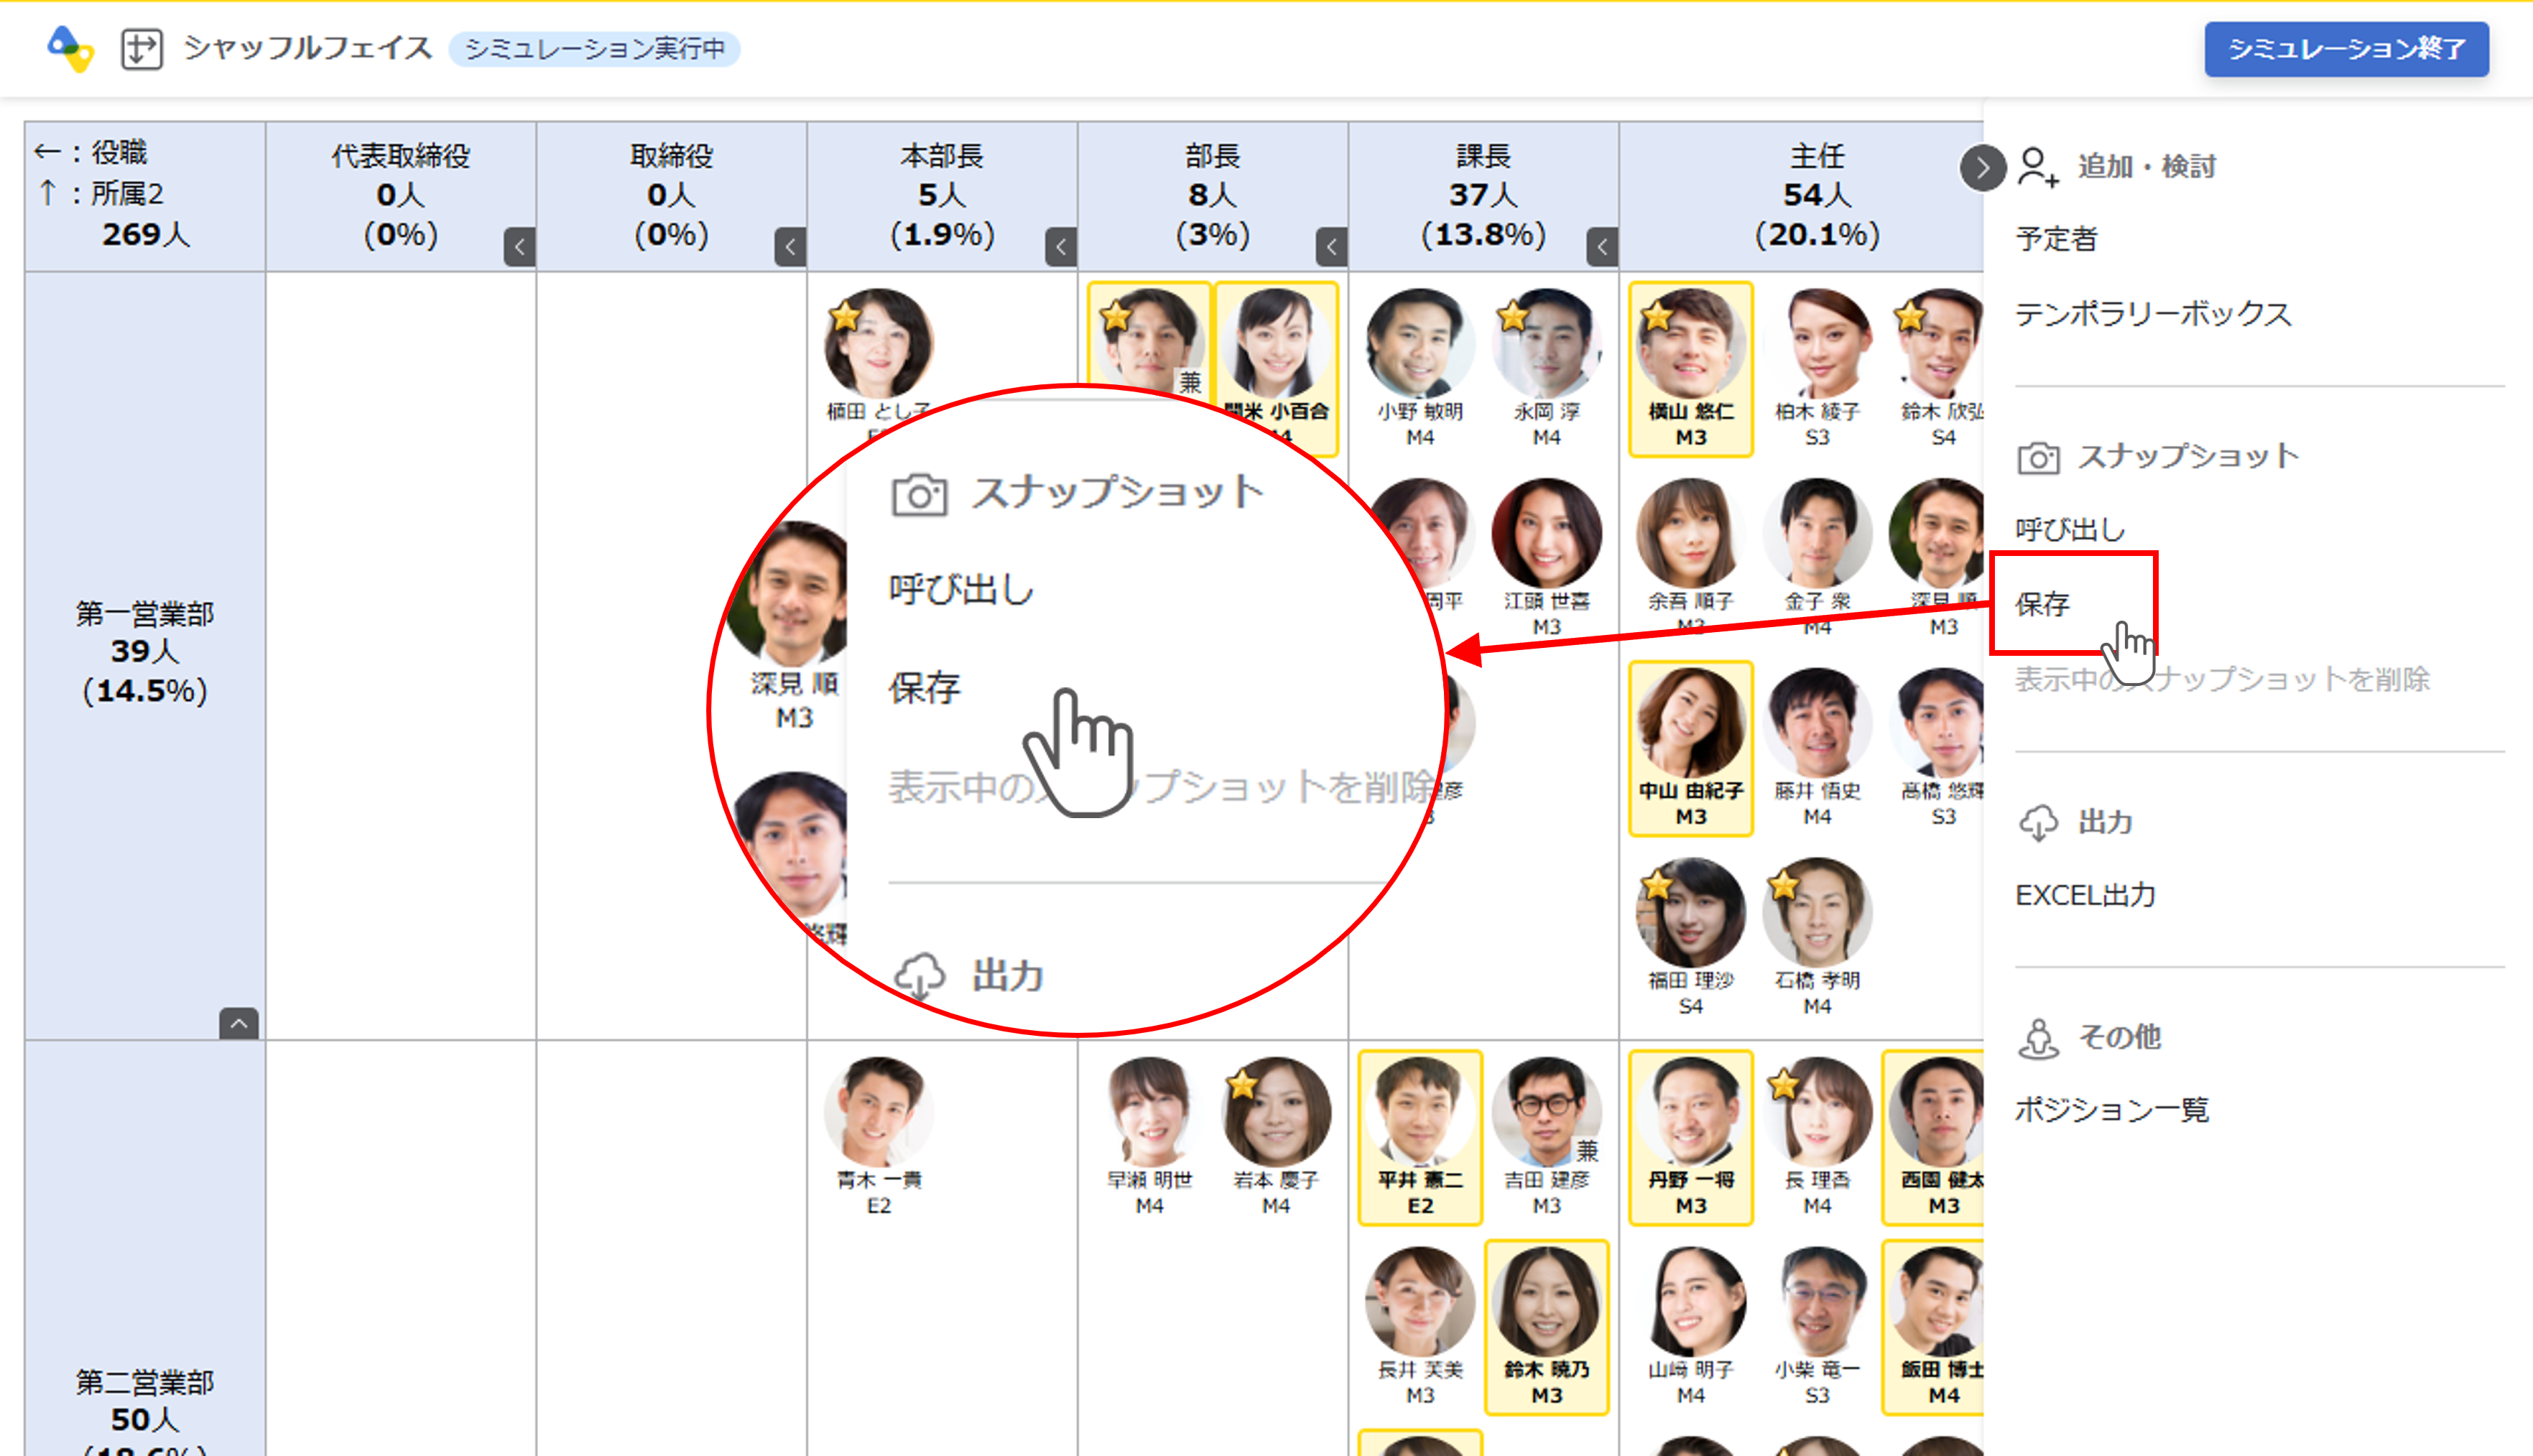The image size is (2533, 1456).
Task: Open ポジション一覧
Action: pyautogui.click(x=2111, y=1110)
